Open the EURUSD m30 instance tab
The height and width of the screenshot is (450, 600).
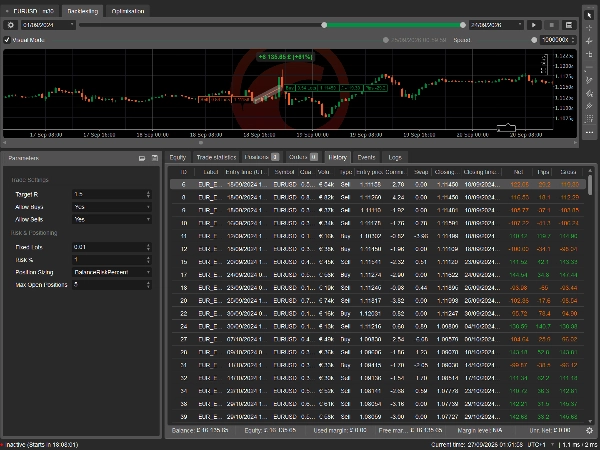tap(31, 11)
